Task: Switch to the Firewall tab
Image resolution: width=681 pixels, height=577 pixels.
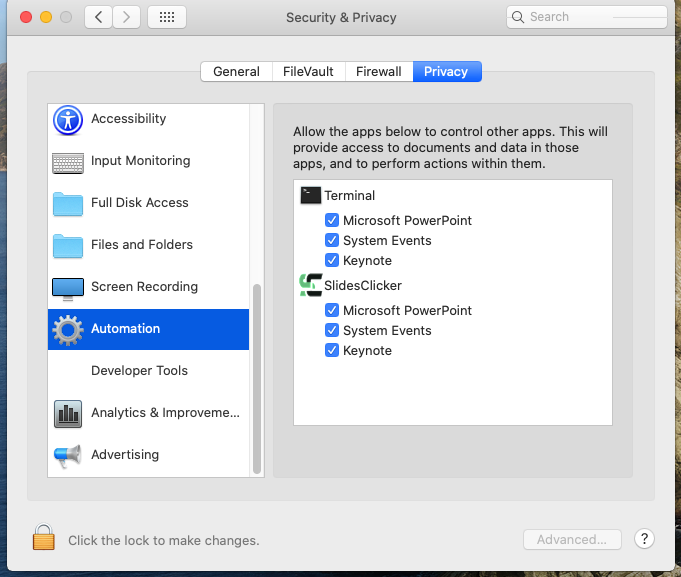Action: coord(379,71)
